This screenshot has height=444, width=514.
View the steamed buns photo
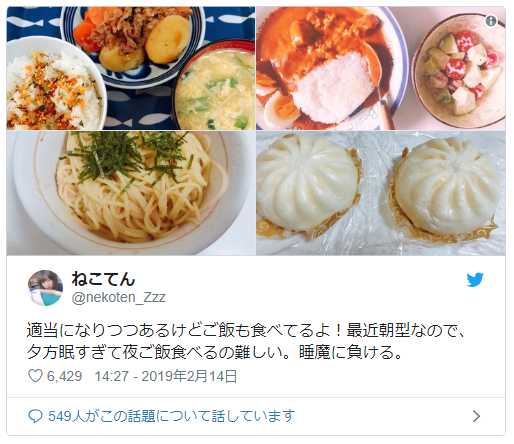click(x=381, y=193)
